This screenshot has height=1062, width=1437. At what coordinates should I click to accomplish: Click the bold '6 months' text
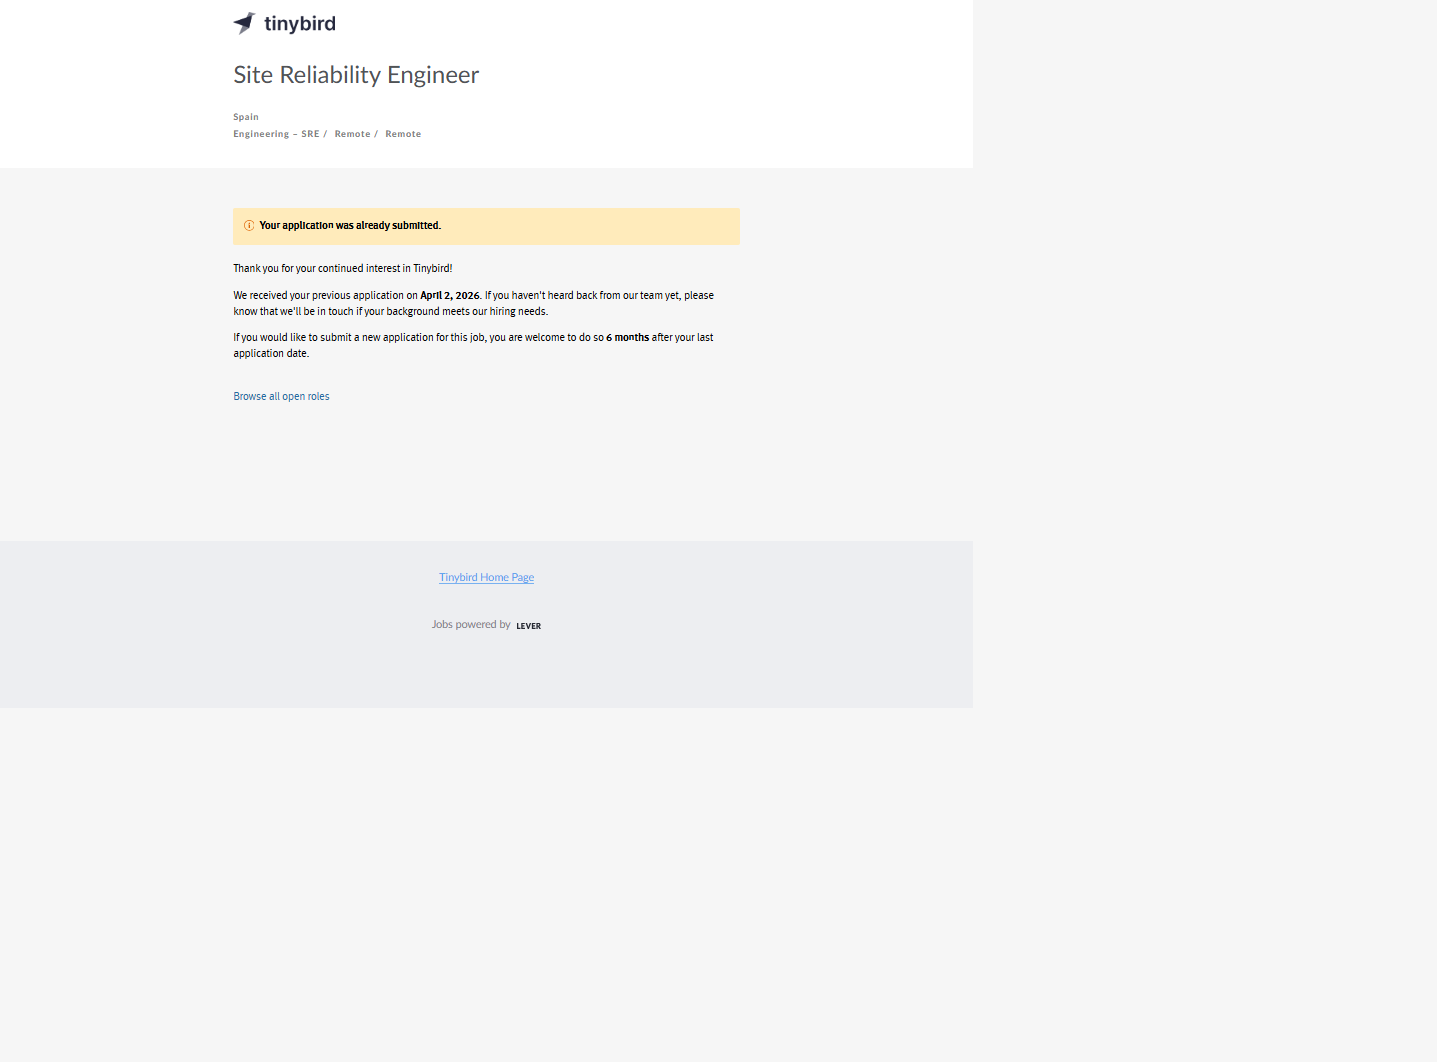point(627,338)
